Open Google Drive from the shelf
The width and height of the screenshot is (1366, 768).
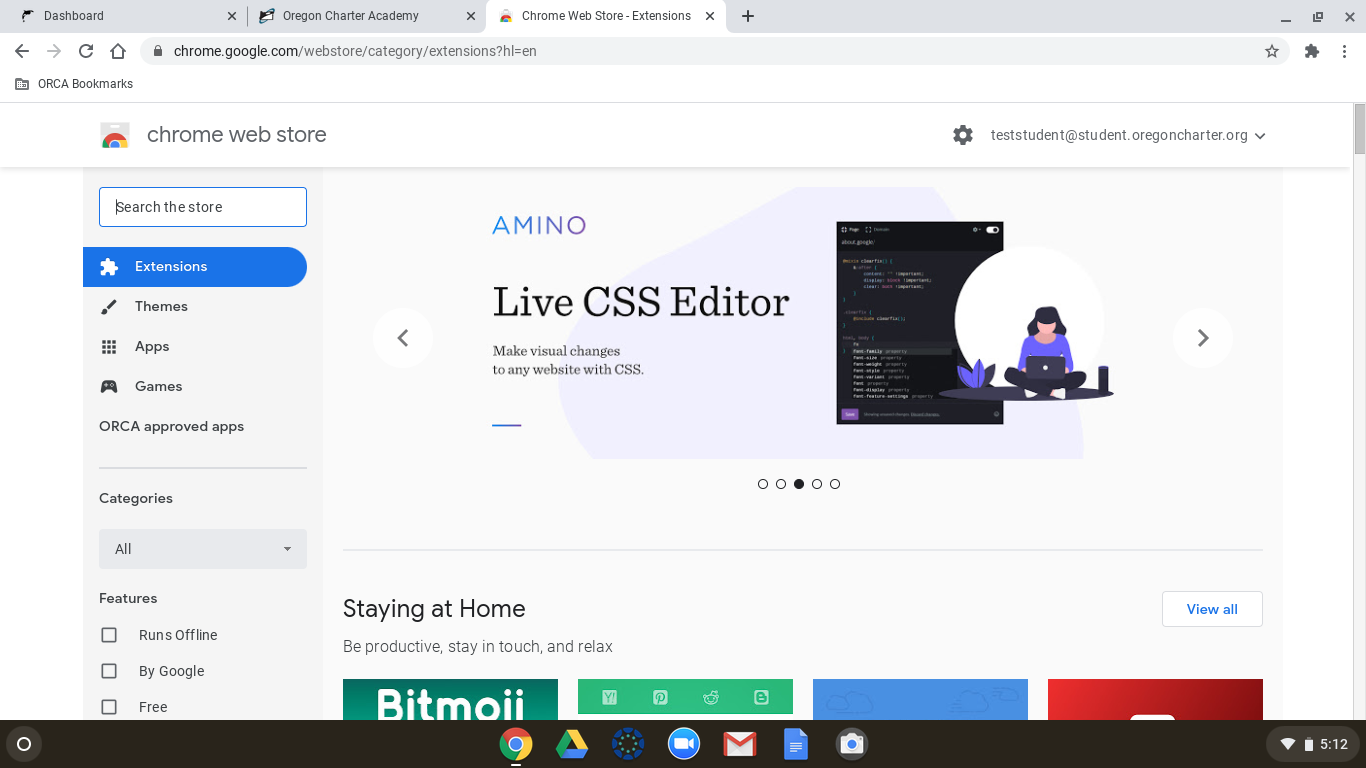pyautogui.click(x=572, y=744)
